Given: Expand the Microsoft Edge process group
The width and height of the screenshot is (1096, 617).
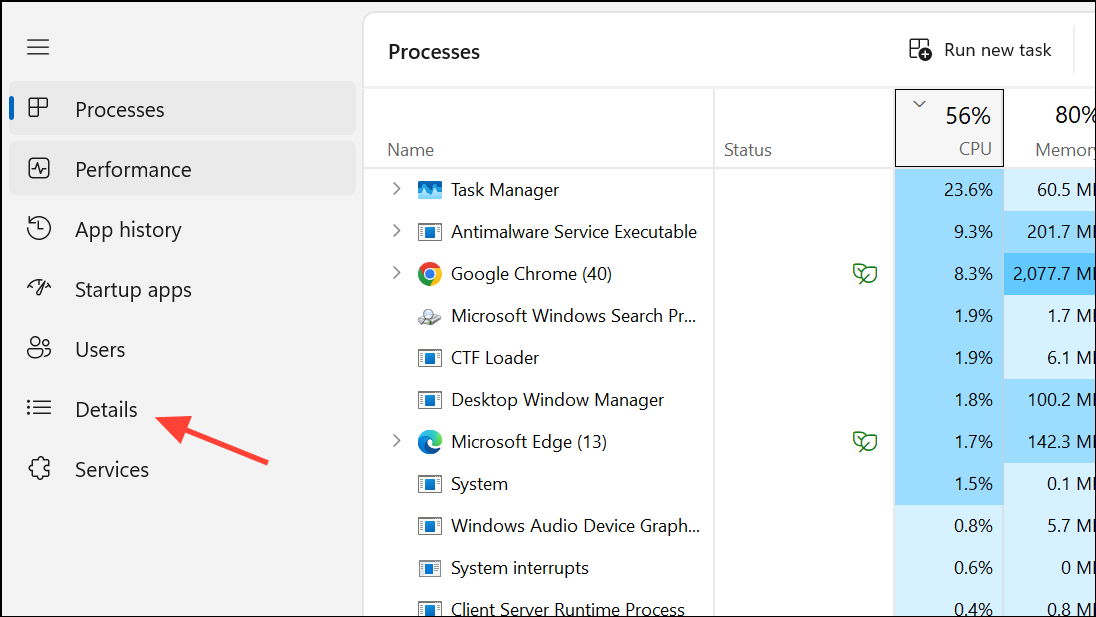Looking at the screenshot, I should (x=396, y=441).
